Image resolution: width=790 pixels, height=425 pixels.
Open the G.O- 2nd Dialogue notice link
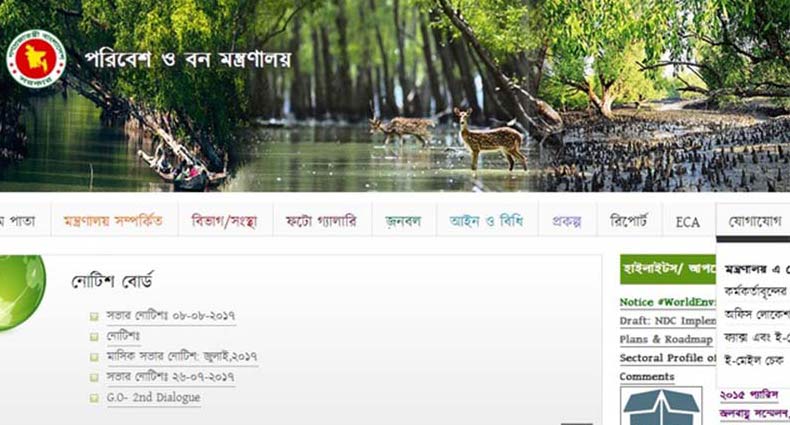coord(153,397)
